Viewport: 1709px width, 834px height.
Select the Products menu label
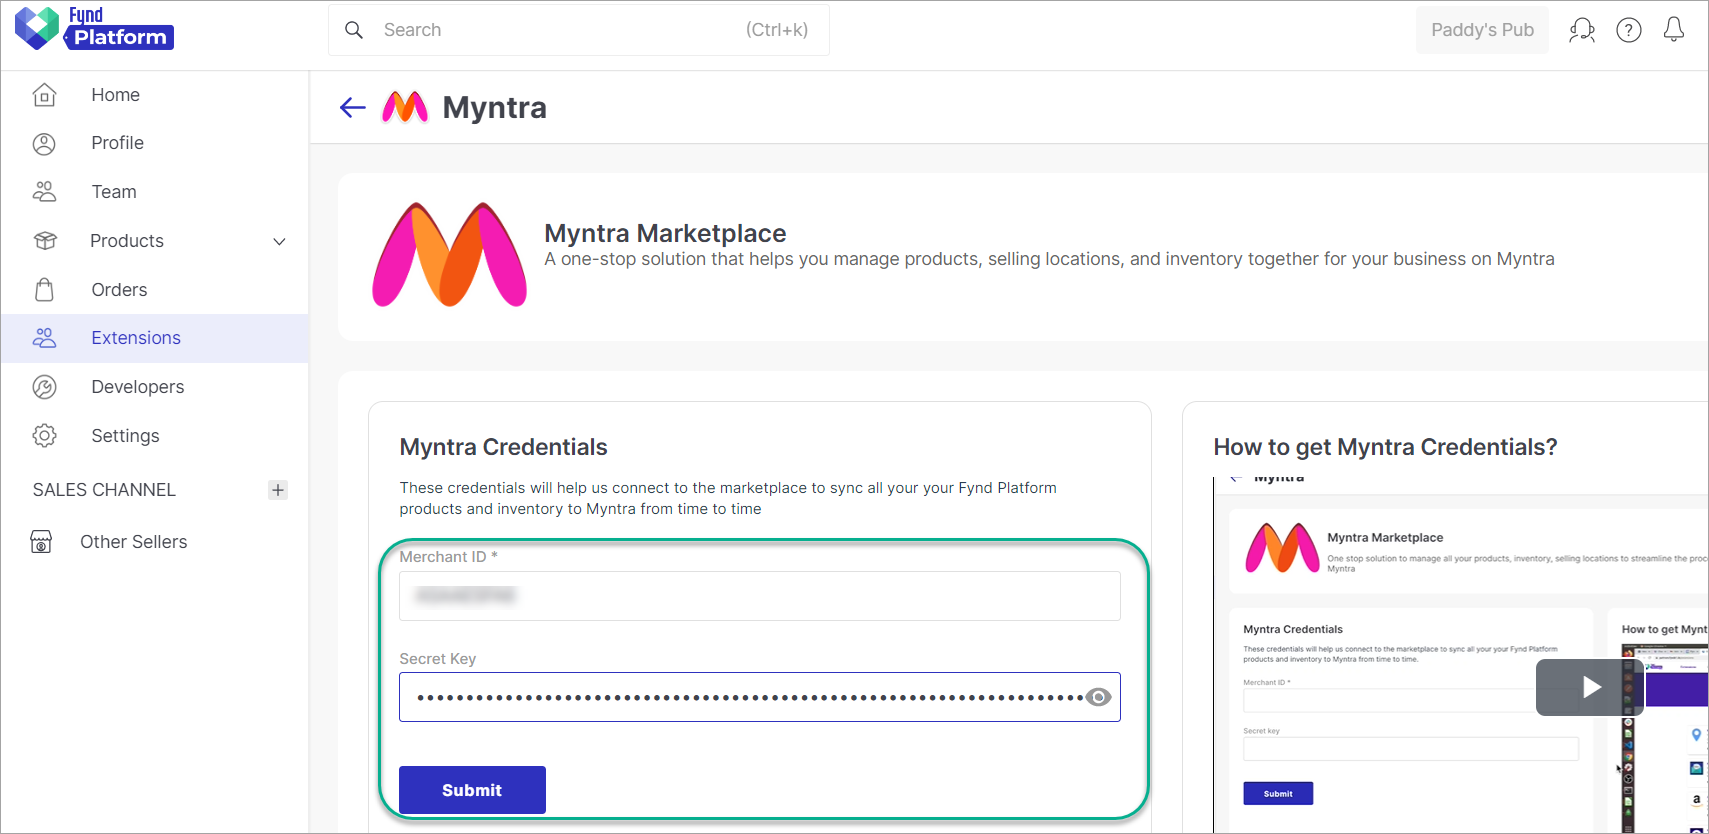[x=127, y=241]
